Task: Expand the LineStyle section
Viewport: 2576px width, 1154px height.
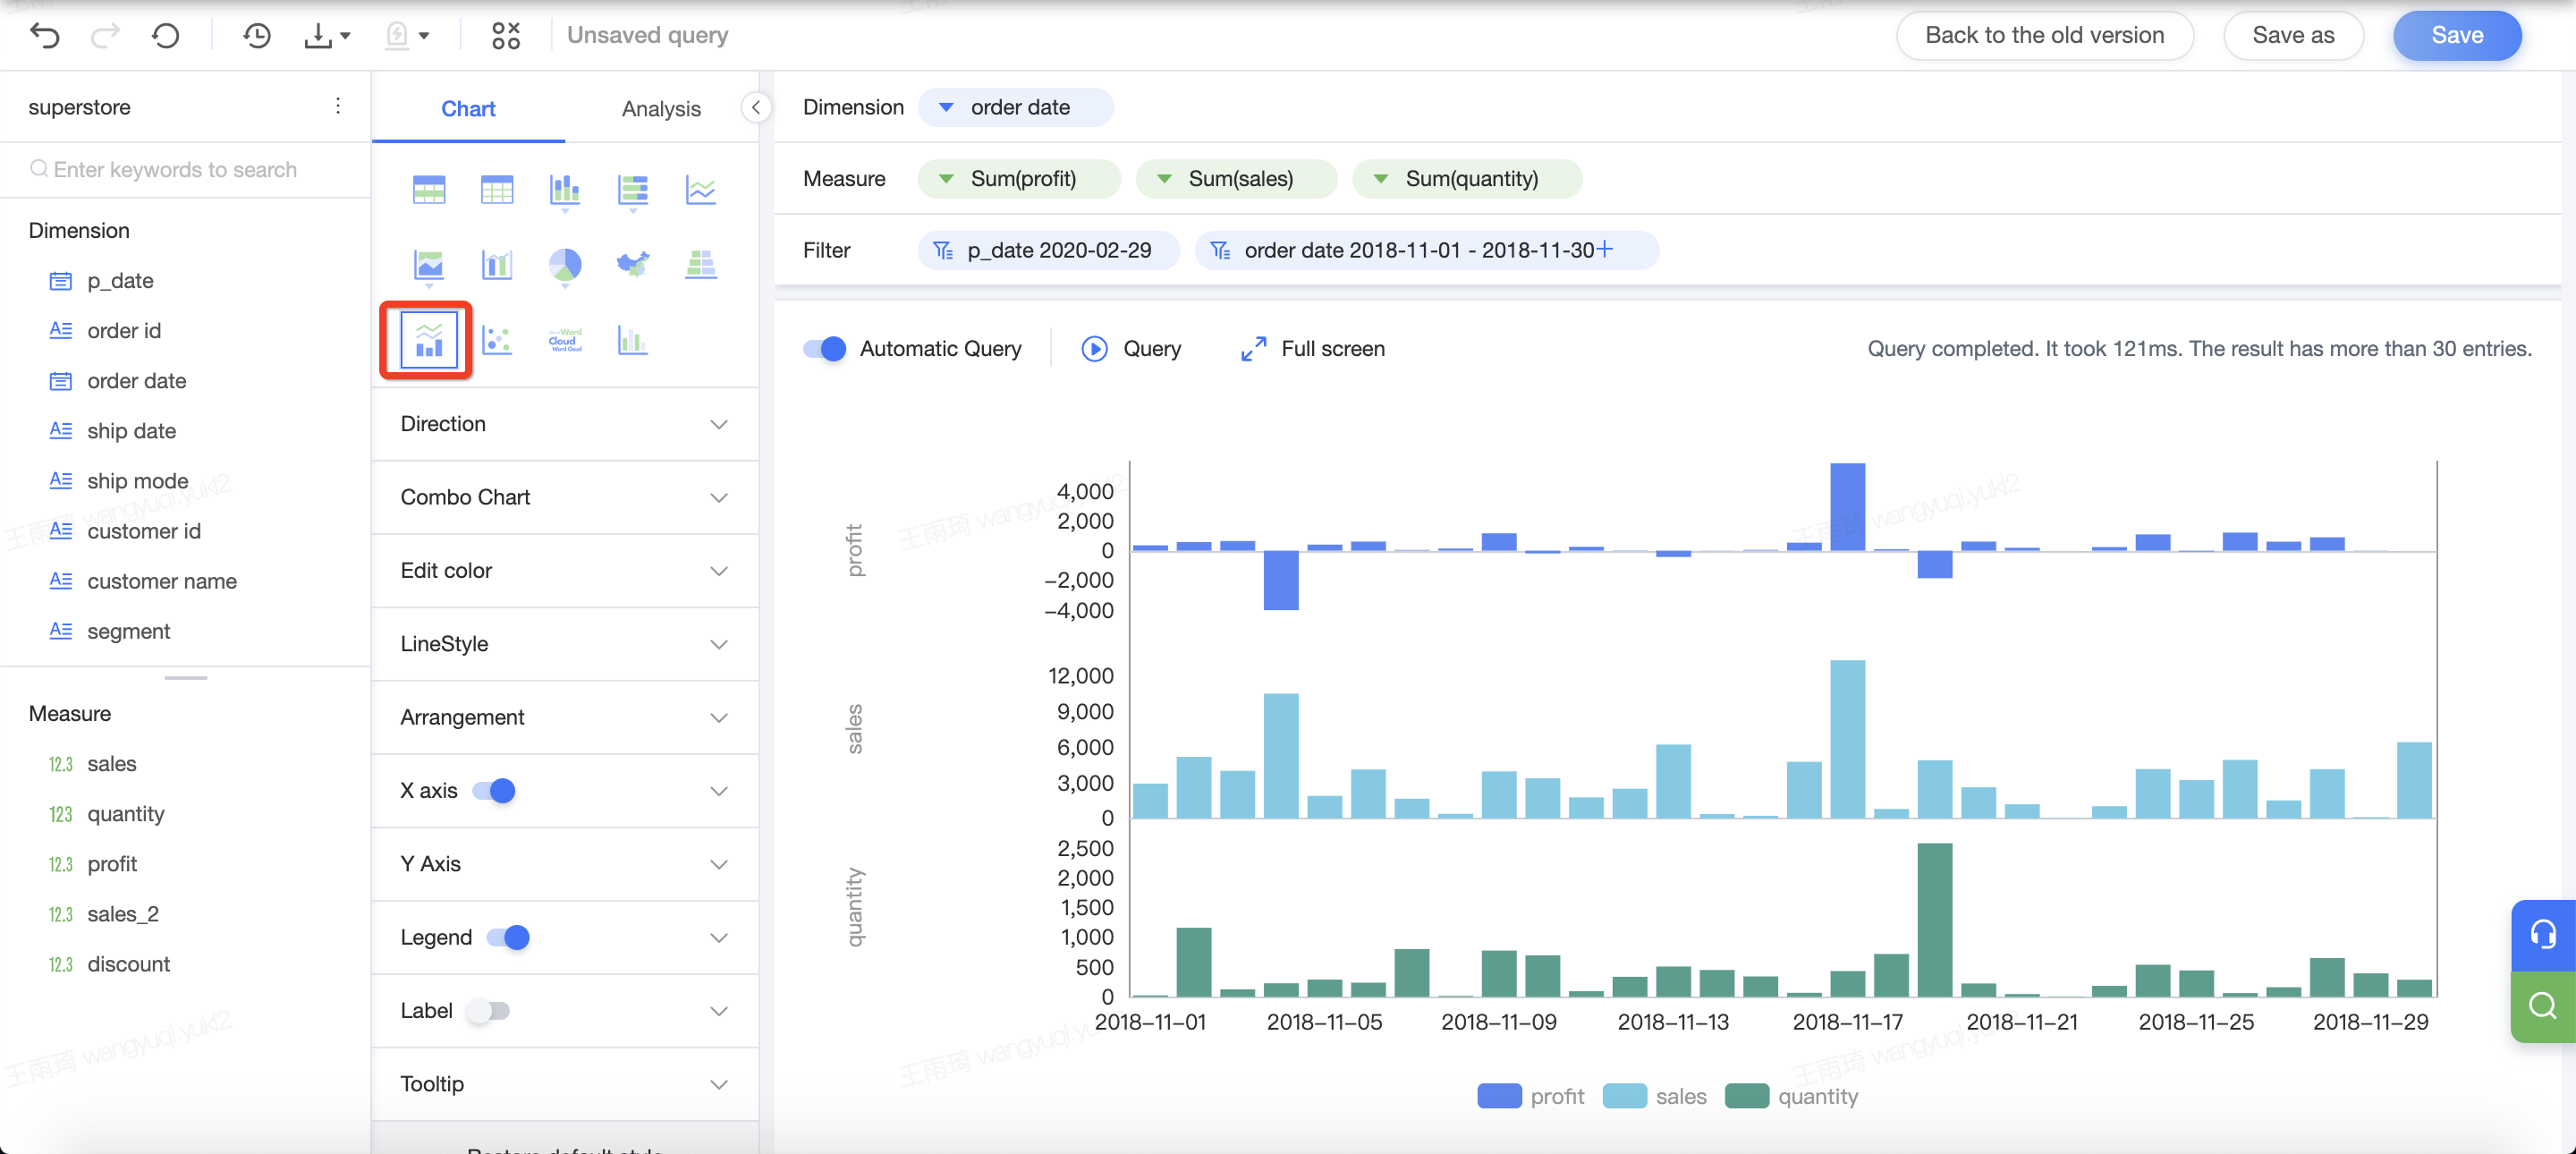Action: [x=565, y=644]
